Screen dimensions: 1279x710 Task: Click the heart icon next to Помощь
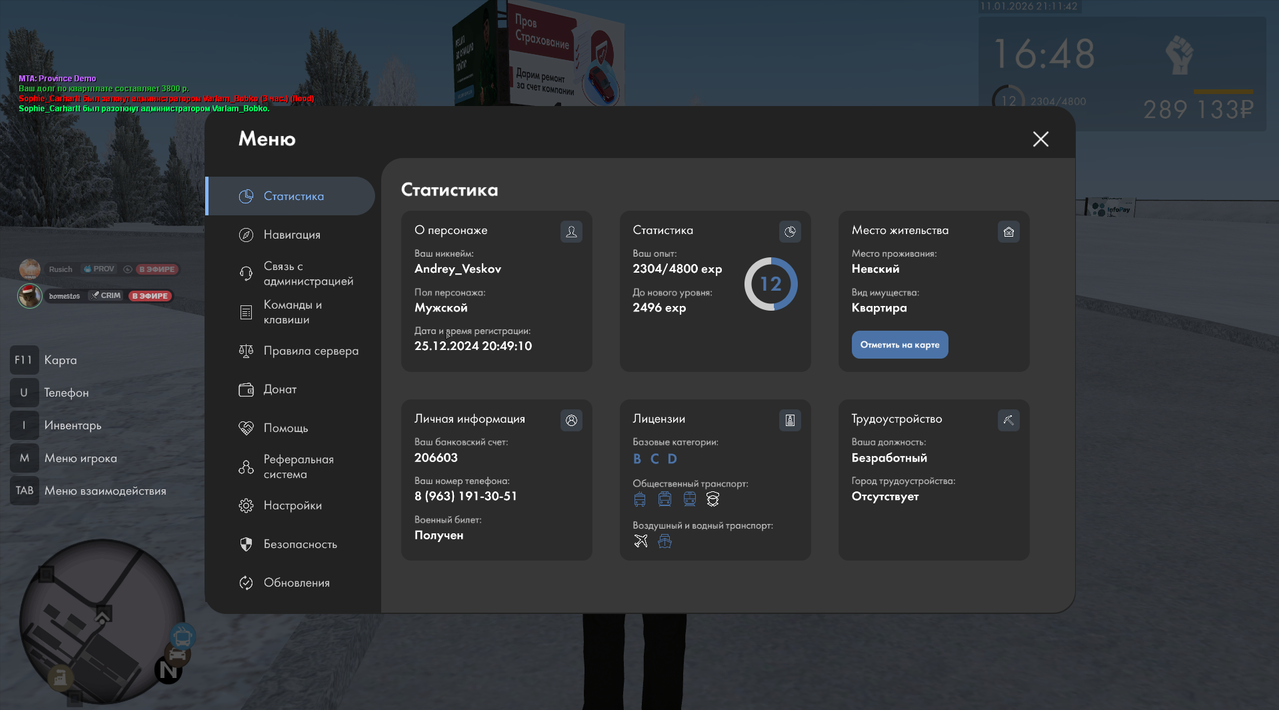pos(246,428)
